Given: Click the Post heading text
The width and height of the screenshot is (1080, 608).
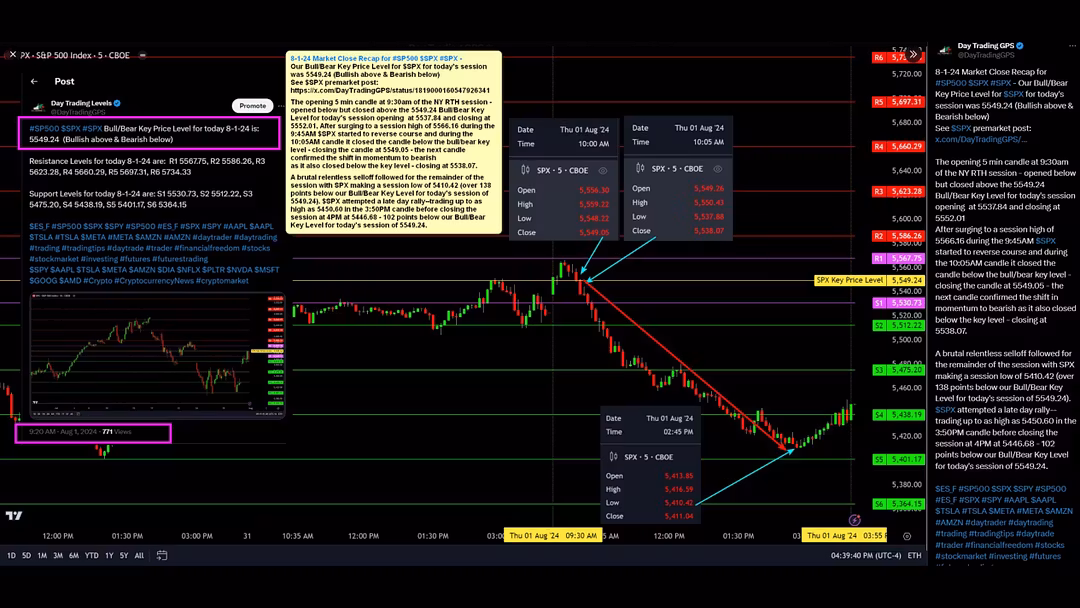Looking at the screenshot, I should coord(64,81).
